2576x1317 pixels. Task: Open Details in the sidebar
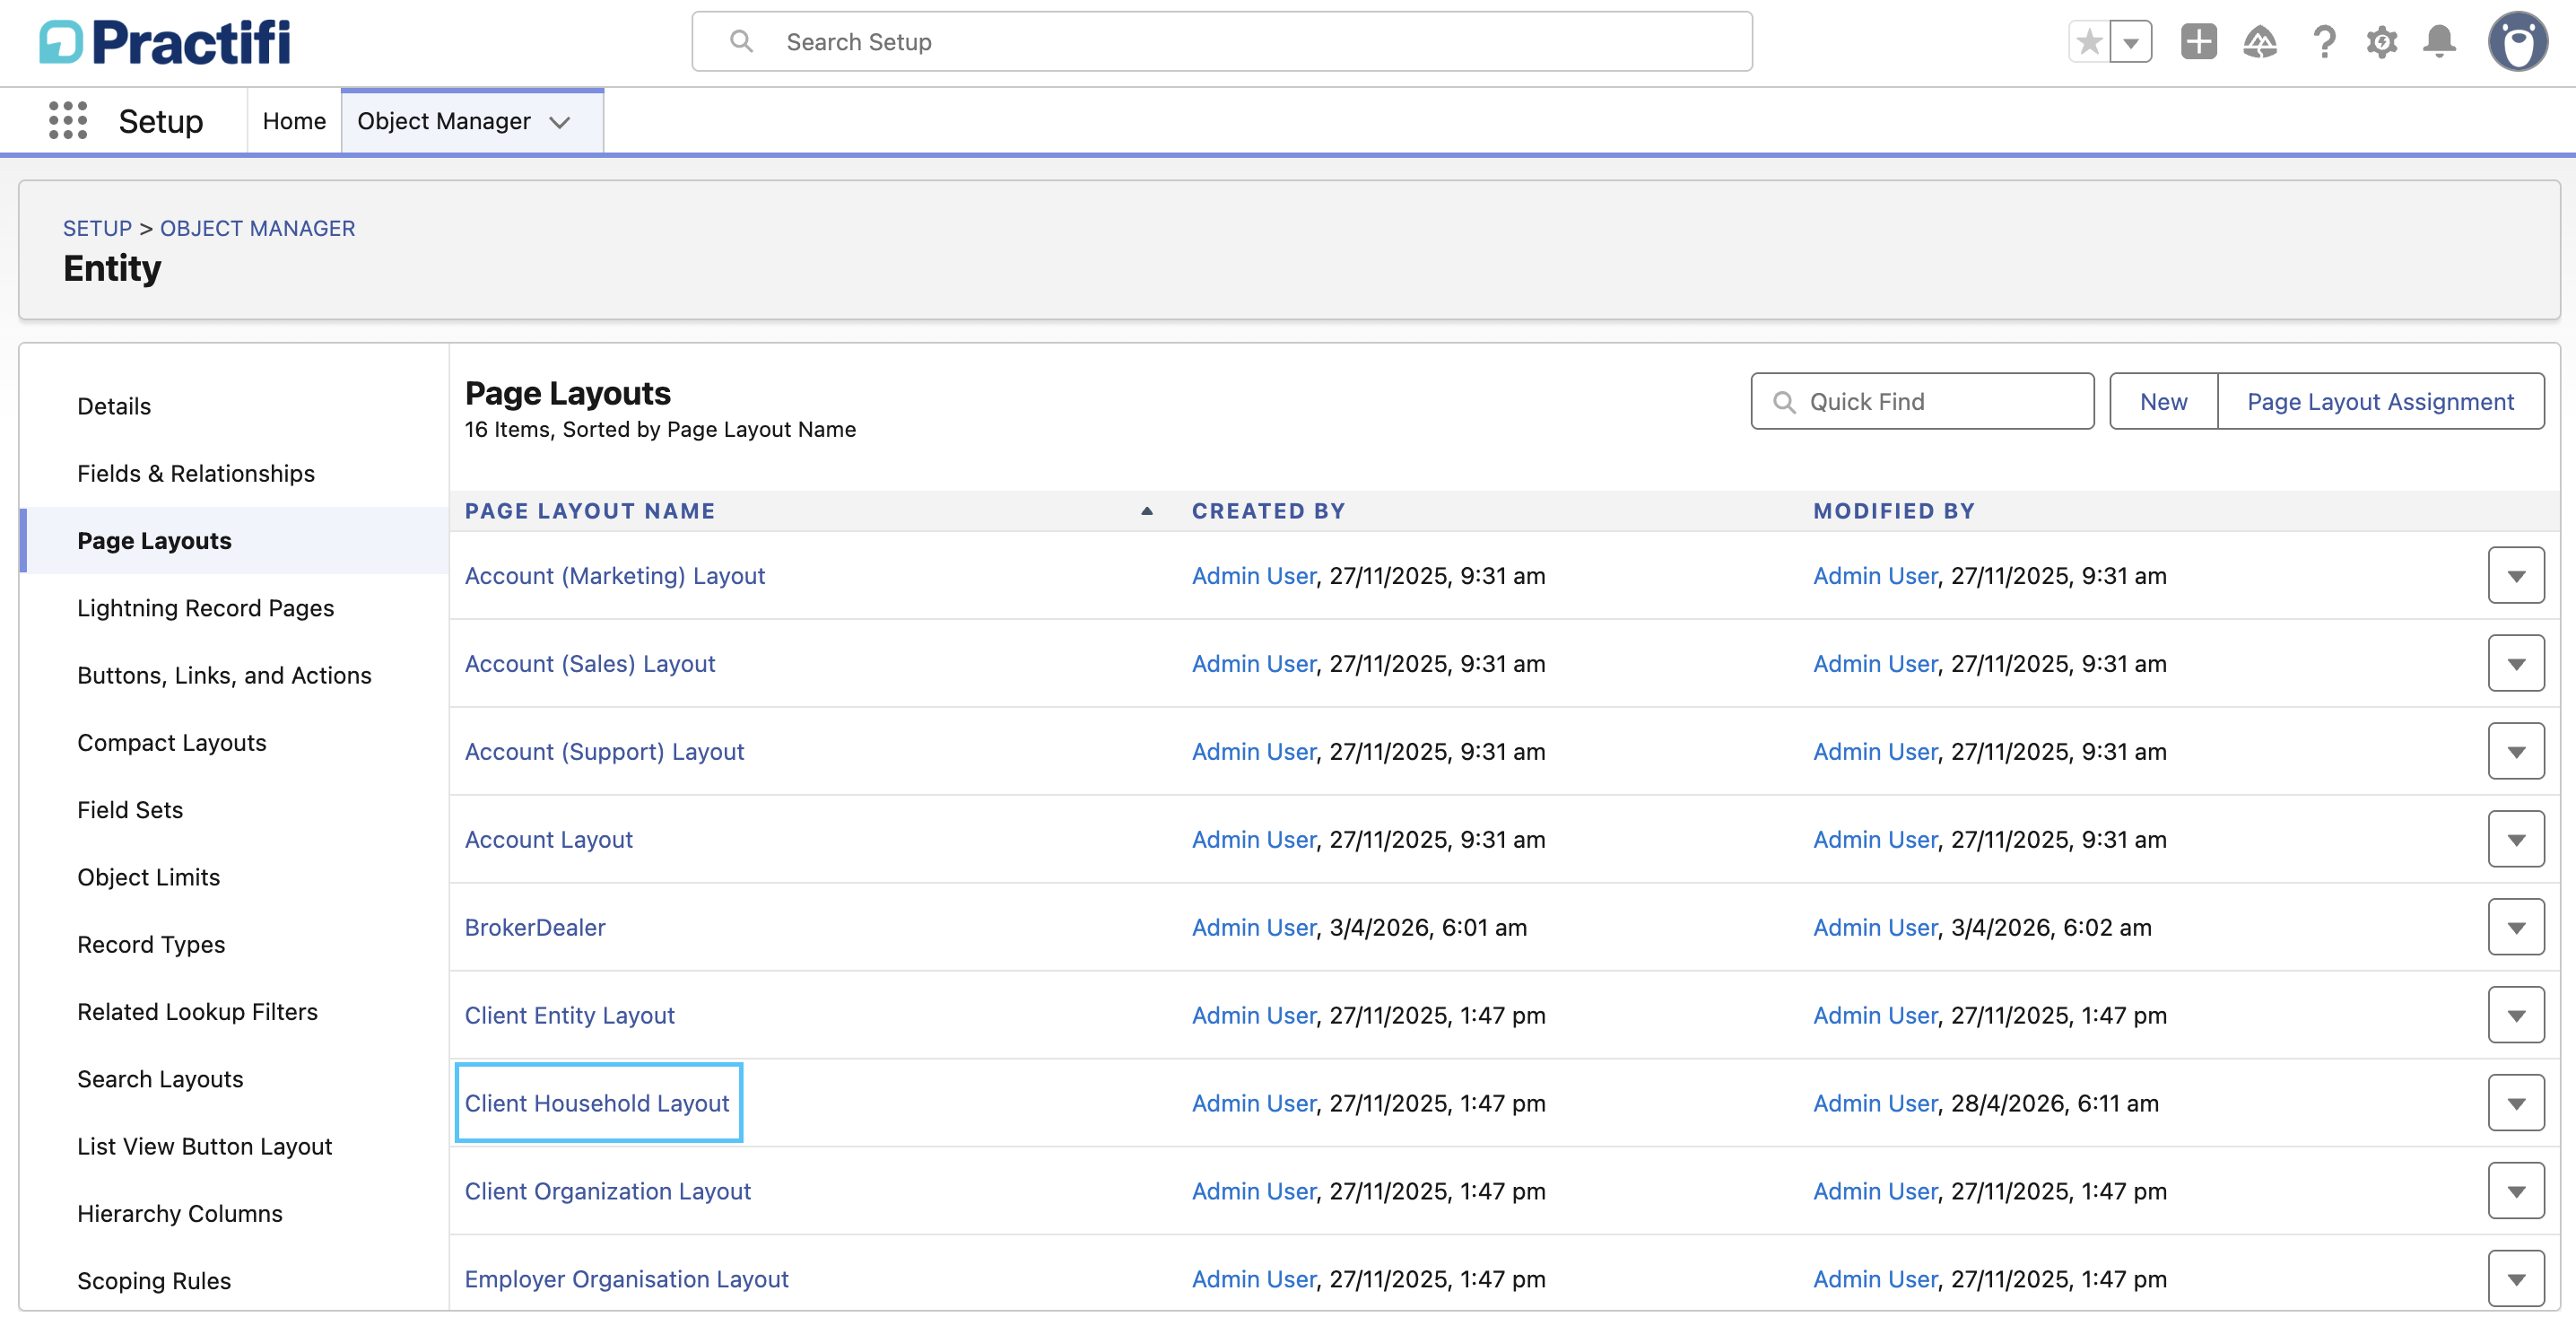[x=114, y=406]
